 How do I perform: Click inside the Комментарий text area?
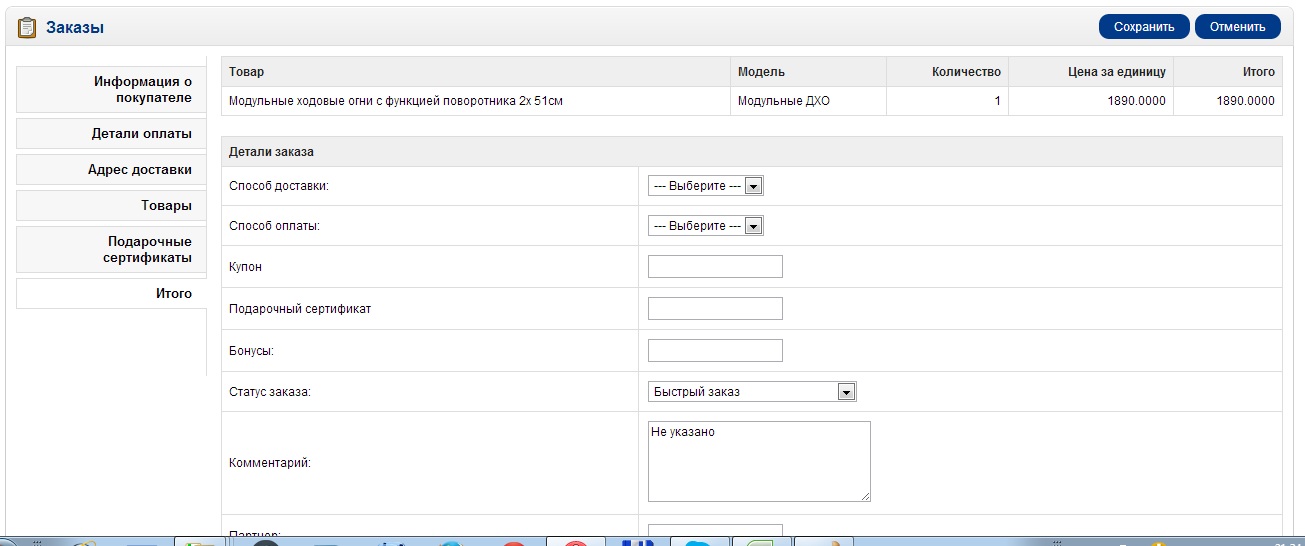(759, 461)
